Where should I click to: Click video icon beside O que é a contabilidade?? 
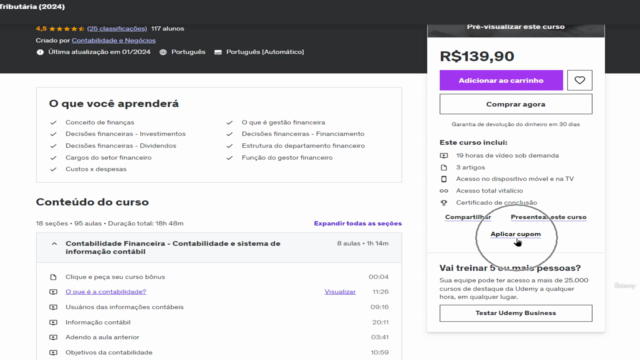point(53,292)
